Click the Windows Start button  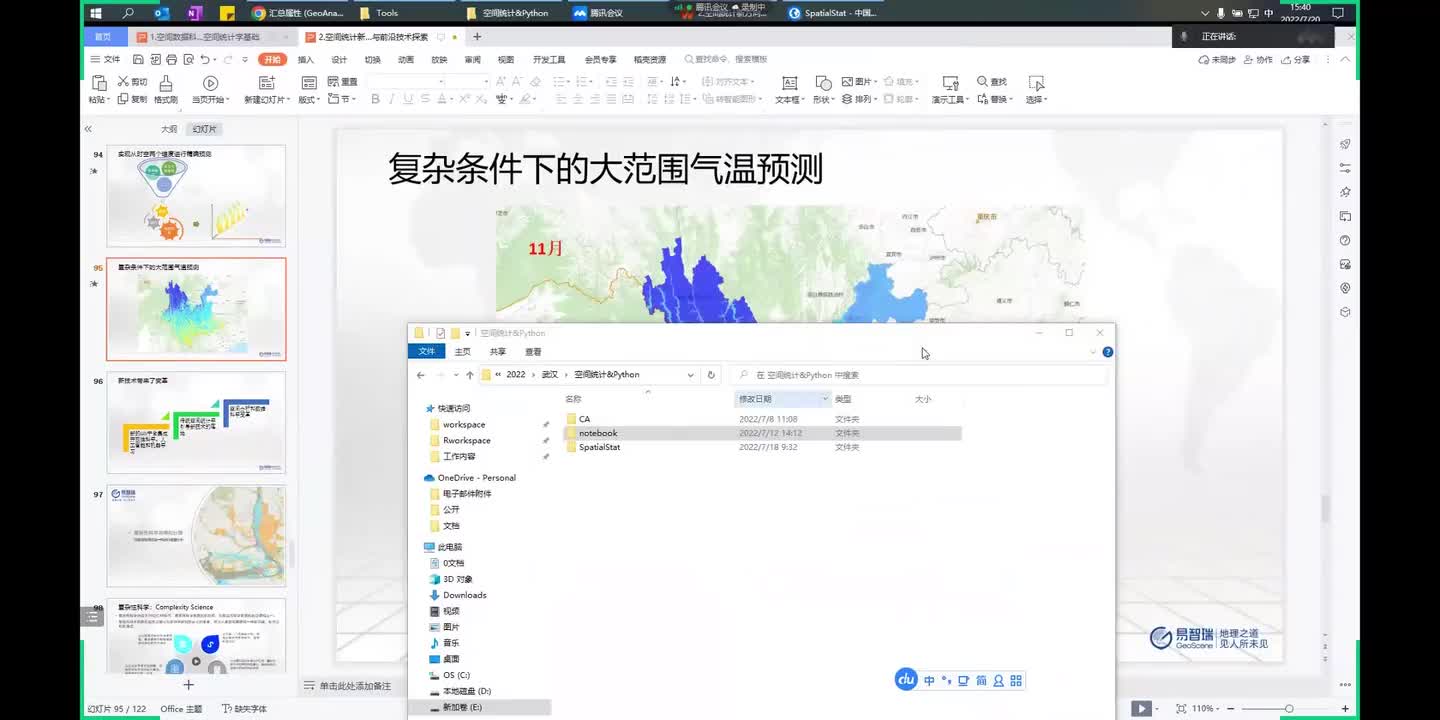click(x=96, y=13)
